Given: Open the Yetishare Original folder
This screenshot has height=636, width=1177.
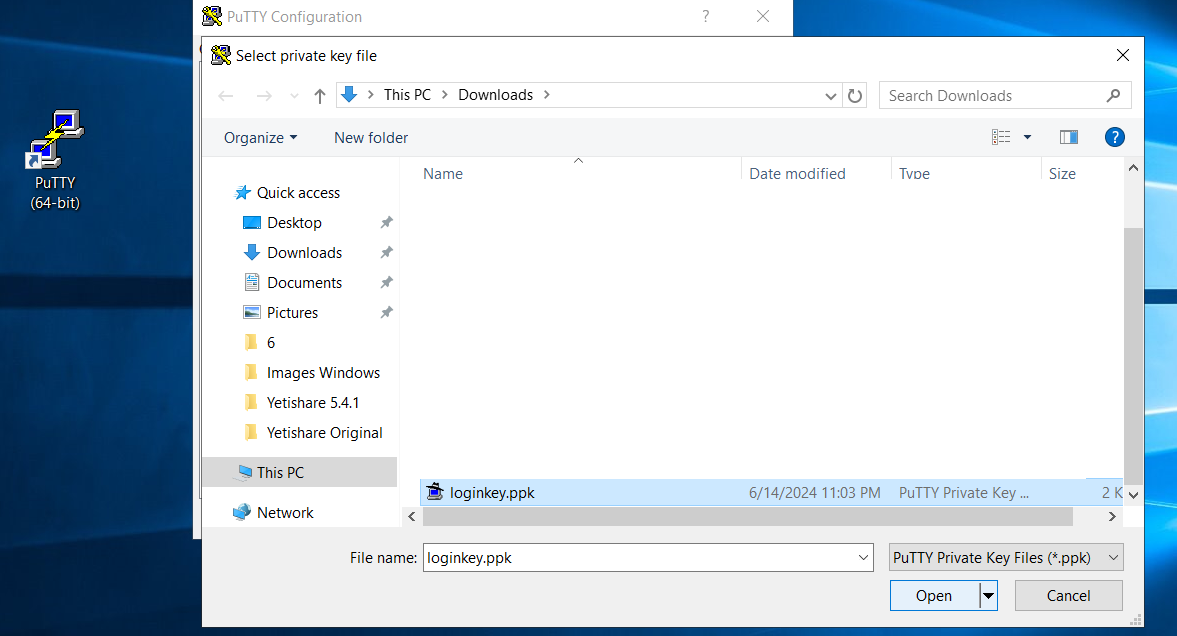Looking at the screenshot, I should [324, 433].
